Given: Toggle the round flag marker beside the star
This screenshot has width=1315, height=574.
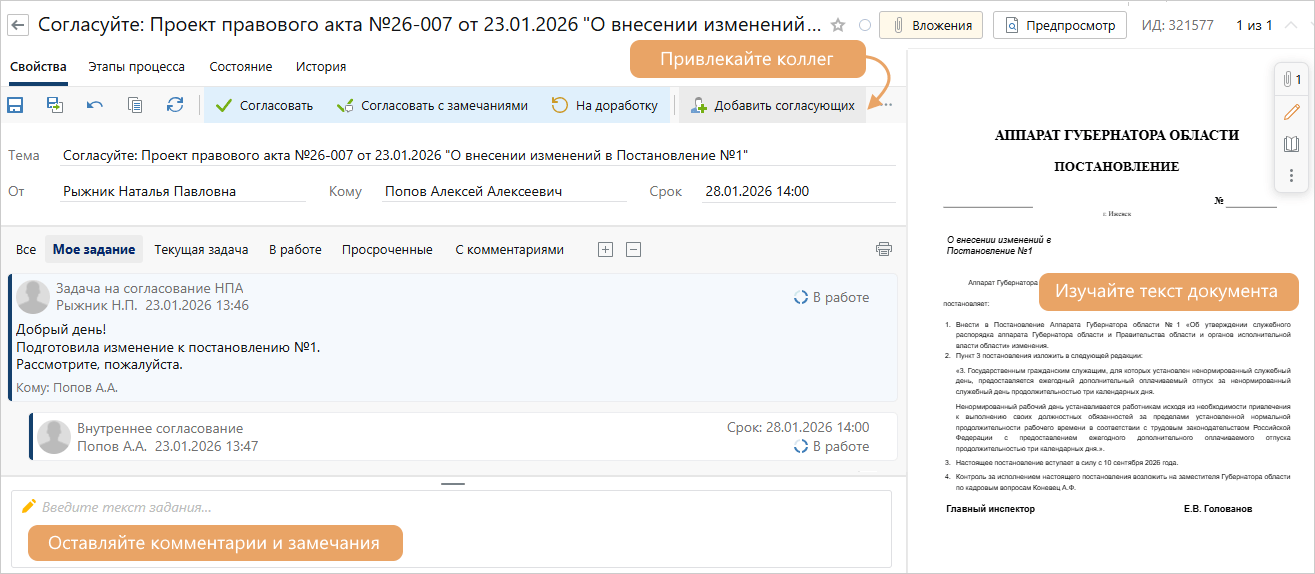Looking at the screenshot, I should click(864, 25).
